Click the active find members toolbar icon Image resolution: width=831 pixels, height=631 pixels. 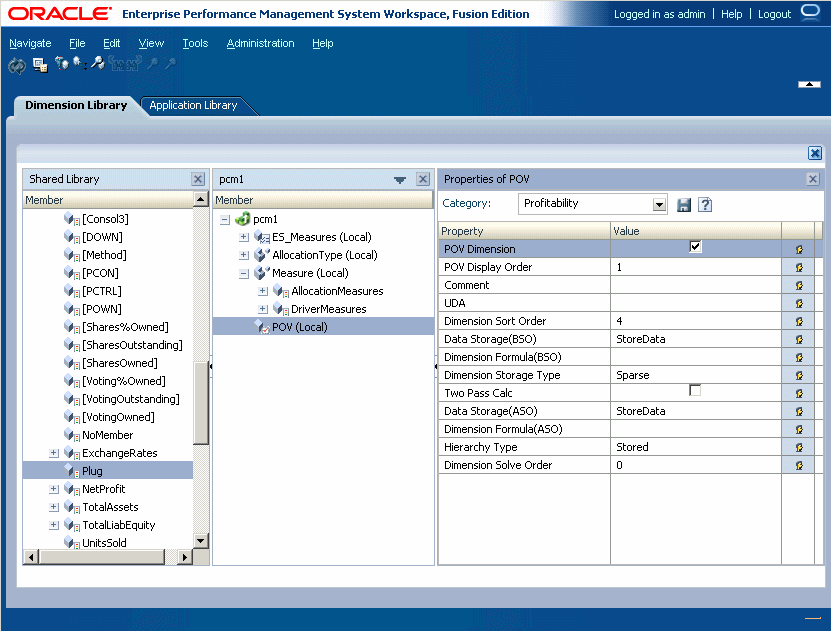point(98,63)
